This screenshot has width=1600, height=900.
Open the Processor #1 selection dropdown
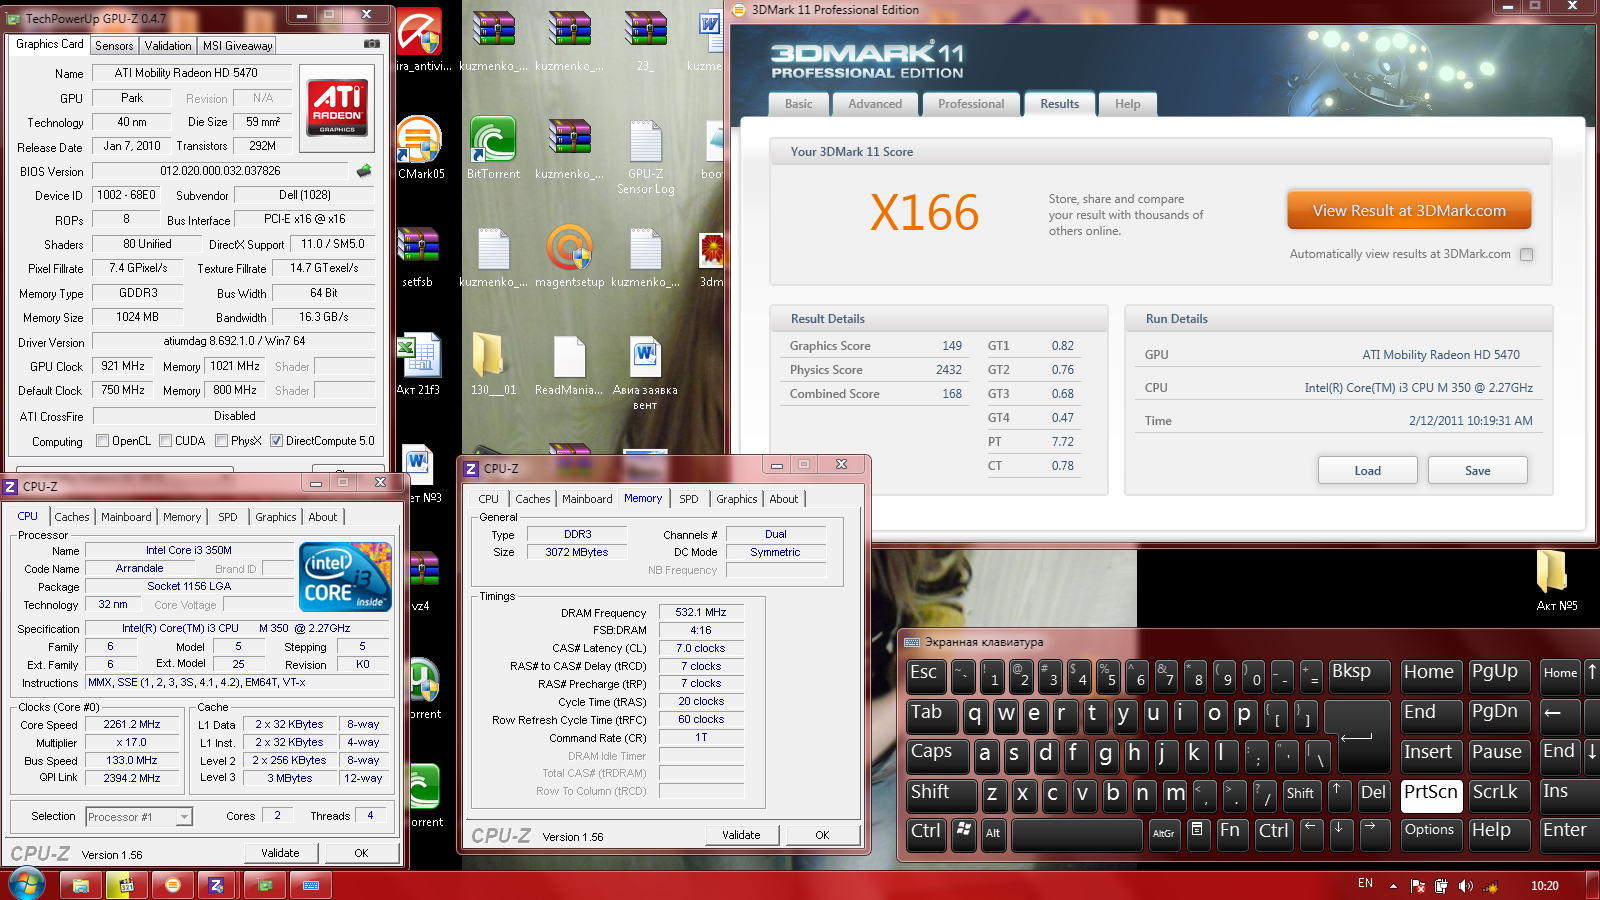click(x=184, y=817)
